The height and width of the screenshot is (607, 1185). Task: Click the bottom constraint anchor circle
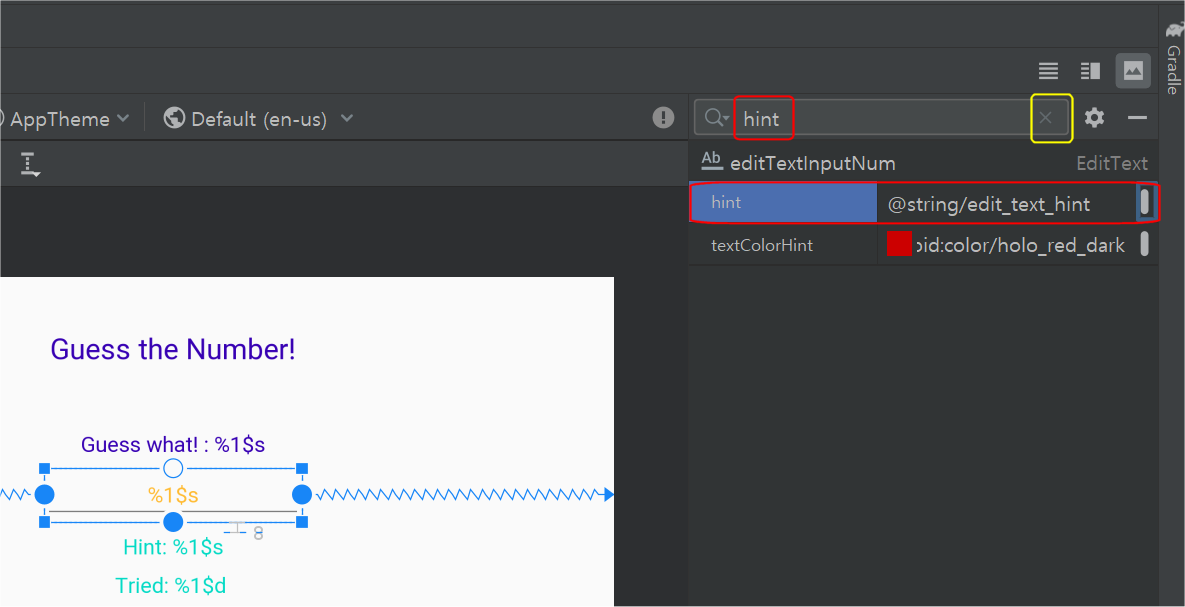173,522
